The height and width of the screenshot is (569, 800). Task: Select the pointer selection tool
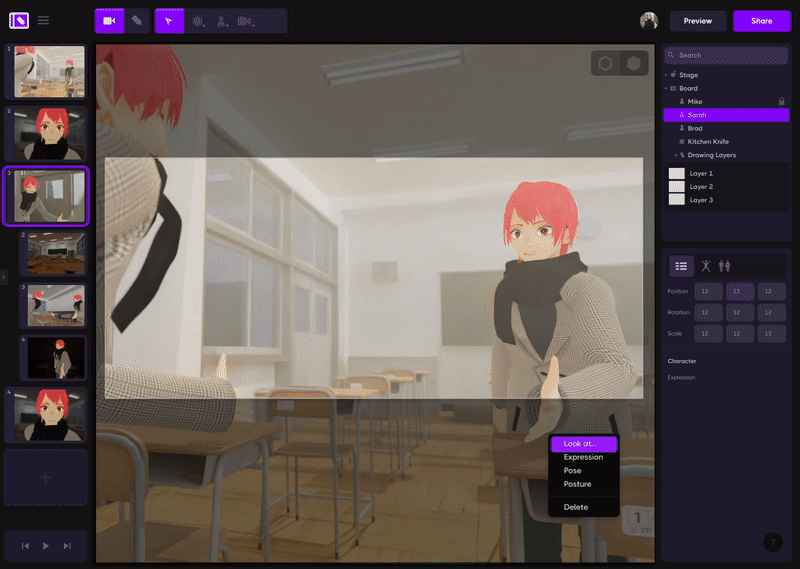click(169, 21)
